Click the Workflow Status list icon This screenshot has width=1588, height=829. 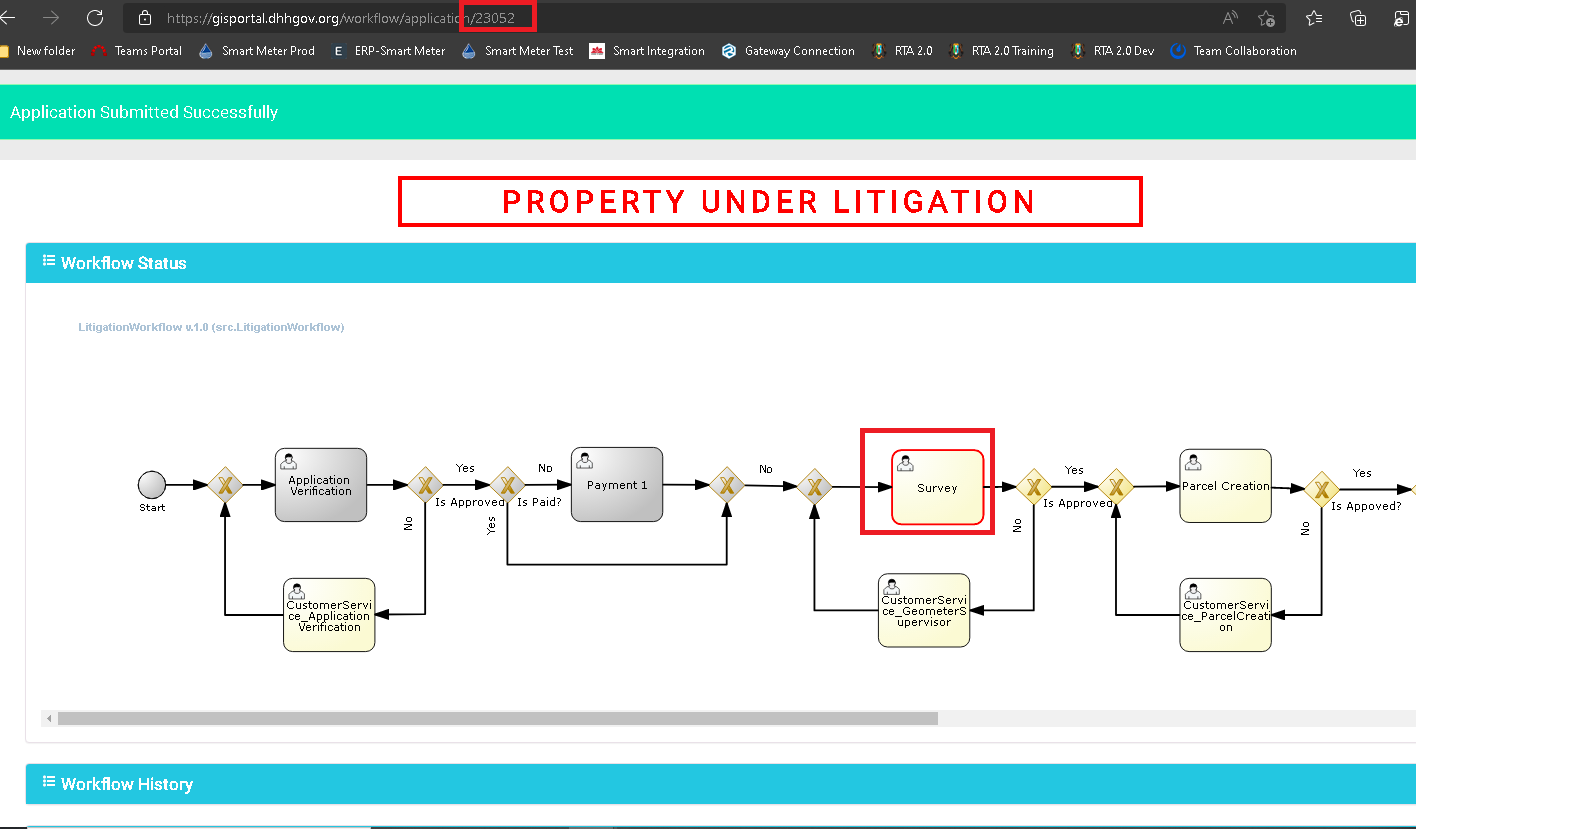click(49, 261)
